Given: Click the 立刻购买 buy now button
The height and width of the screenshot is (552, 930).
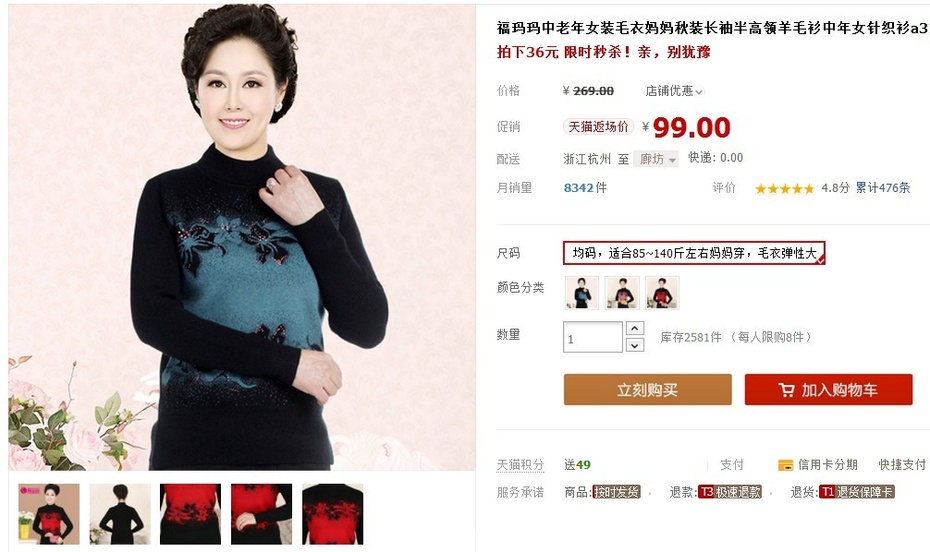Looking at the screenshot, I should tap(647, 390).
